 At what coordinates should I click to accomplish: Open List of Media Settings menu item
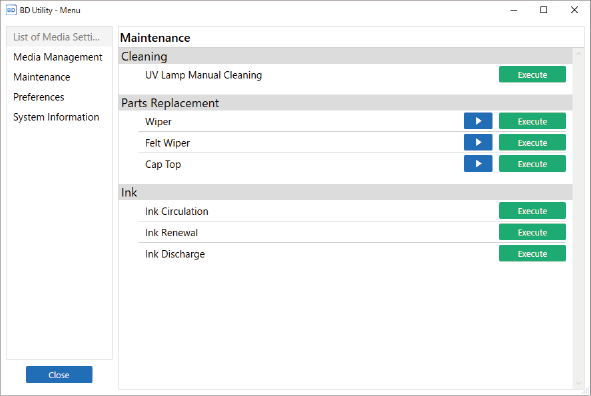(x=59, y=37)
